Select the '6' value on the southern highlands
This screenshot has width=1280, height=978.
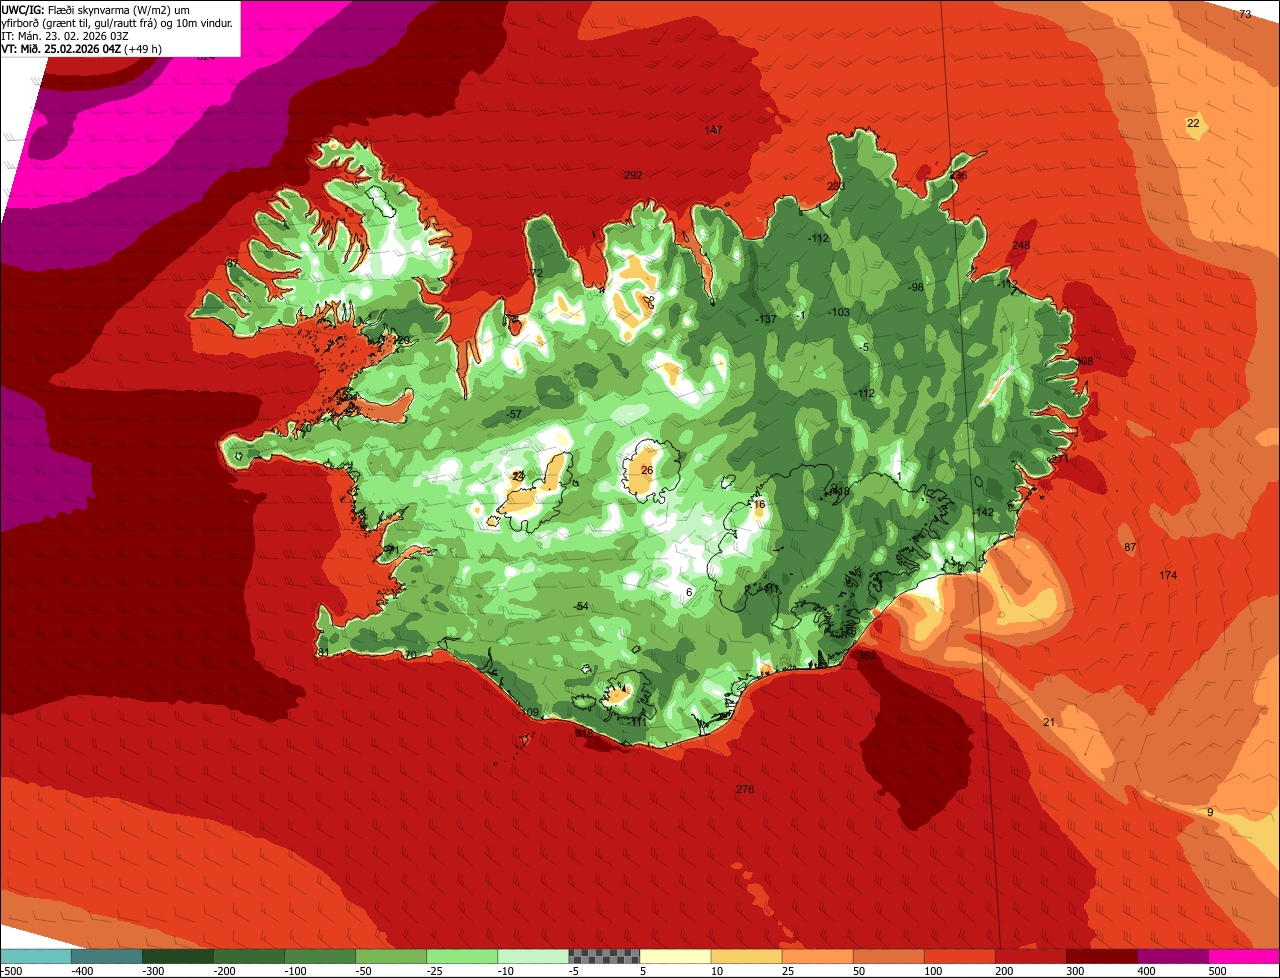tap(689, 592)
